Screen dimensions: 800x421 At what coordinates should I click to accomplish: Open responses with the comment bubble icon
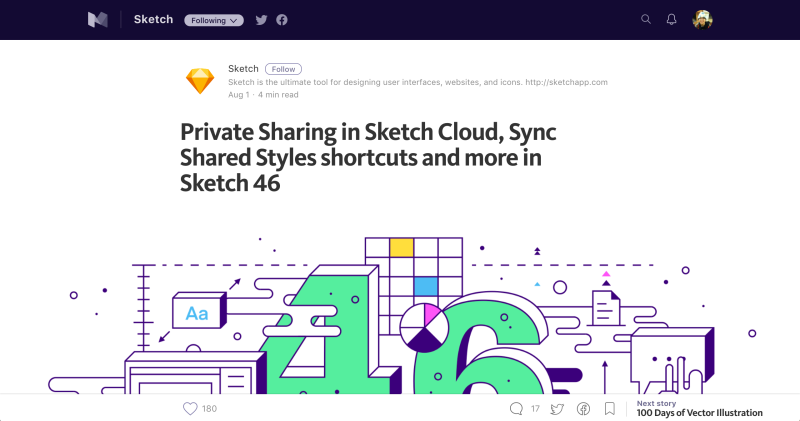tap(516, 408)
